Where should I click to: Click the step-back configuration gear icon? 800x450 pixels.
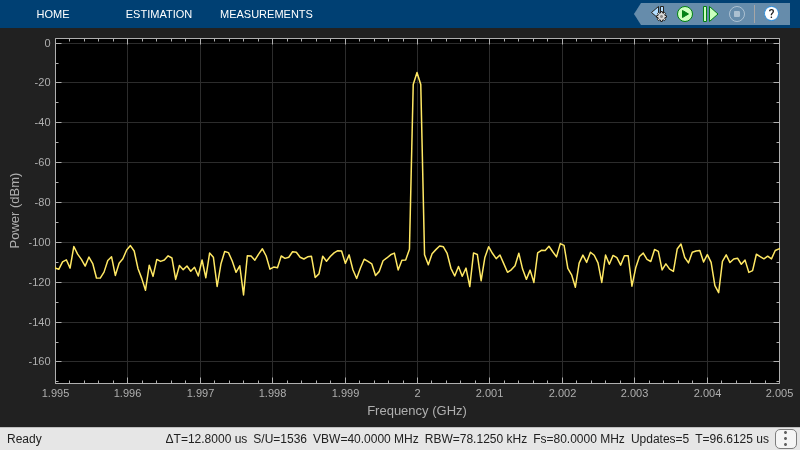(x=659, y=14)
